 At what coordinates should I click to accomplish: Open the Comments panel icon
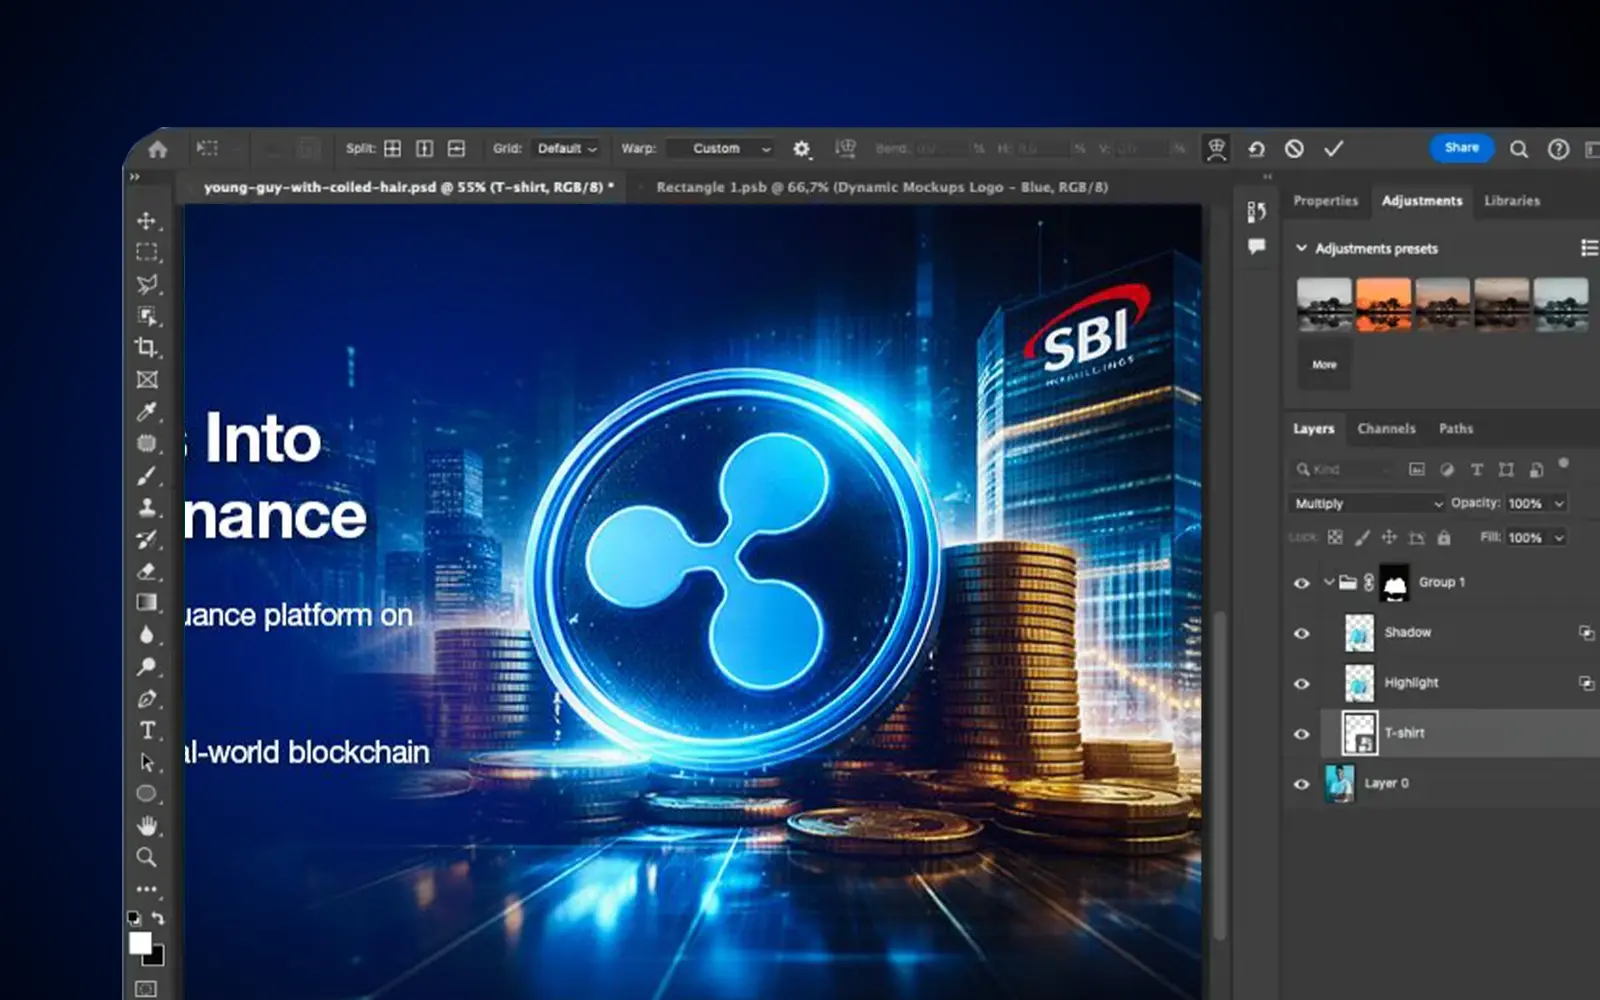click(x=1257, y=246)
